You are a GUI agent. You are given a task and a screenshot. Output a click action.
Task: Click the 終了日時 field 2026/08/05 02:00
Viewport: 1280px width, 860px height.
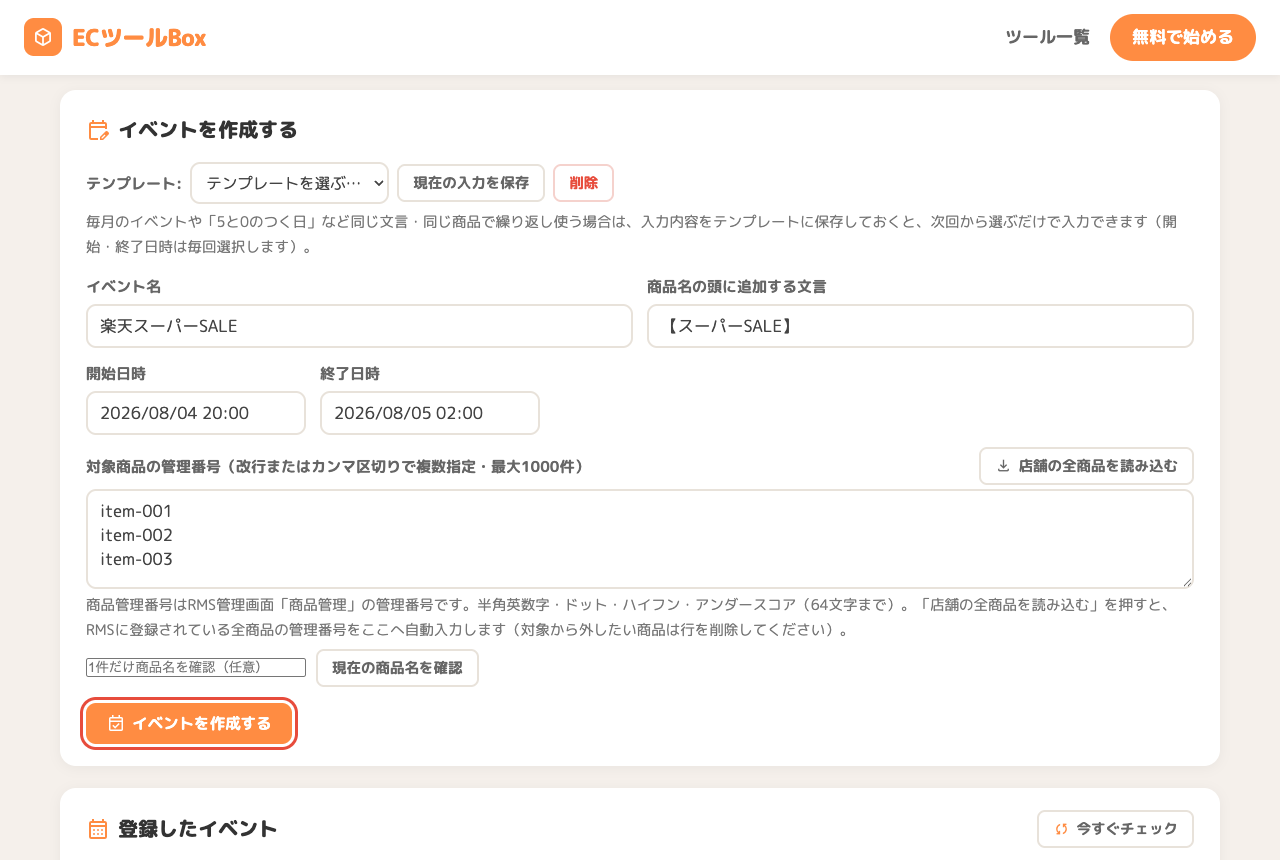(430, 413)
